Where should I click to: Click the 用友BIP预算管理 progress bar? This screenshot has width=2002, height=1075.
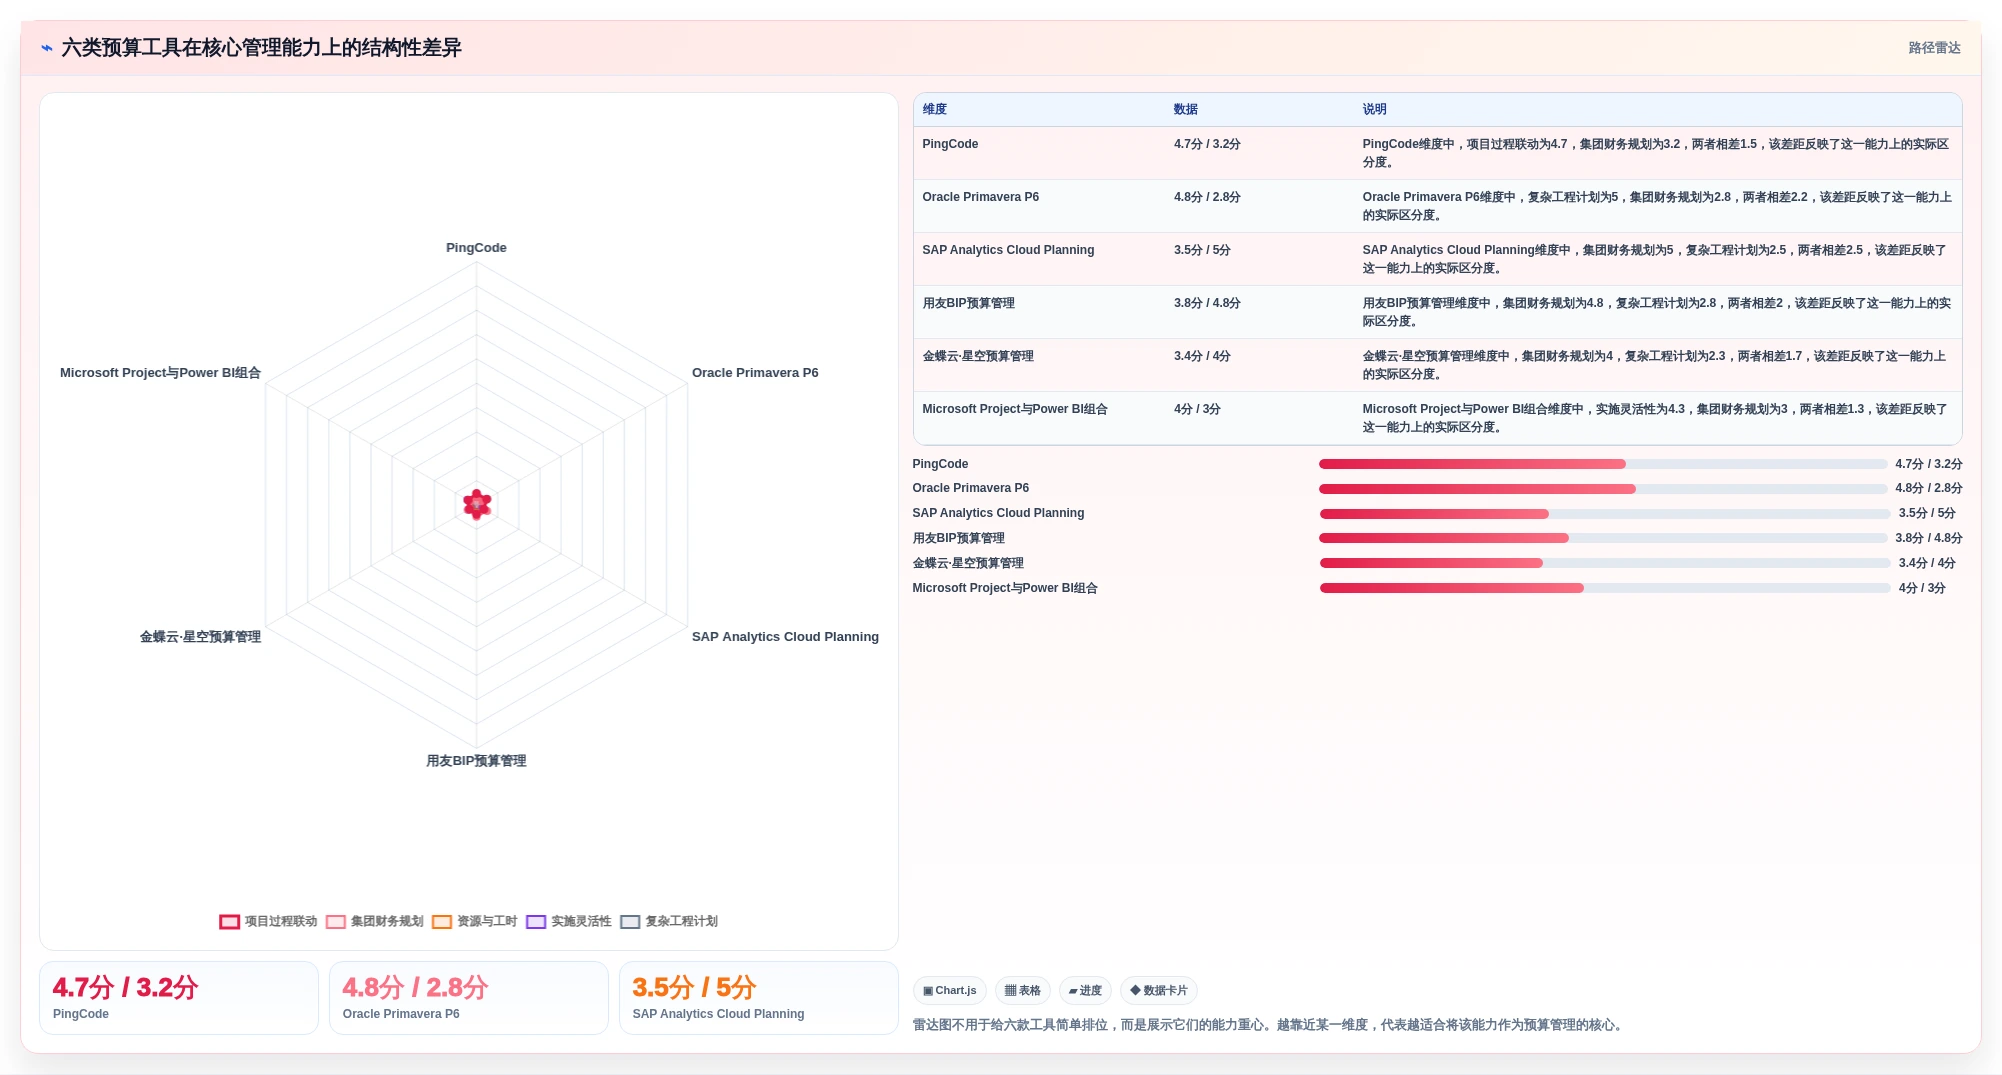[1603, 538]
